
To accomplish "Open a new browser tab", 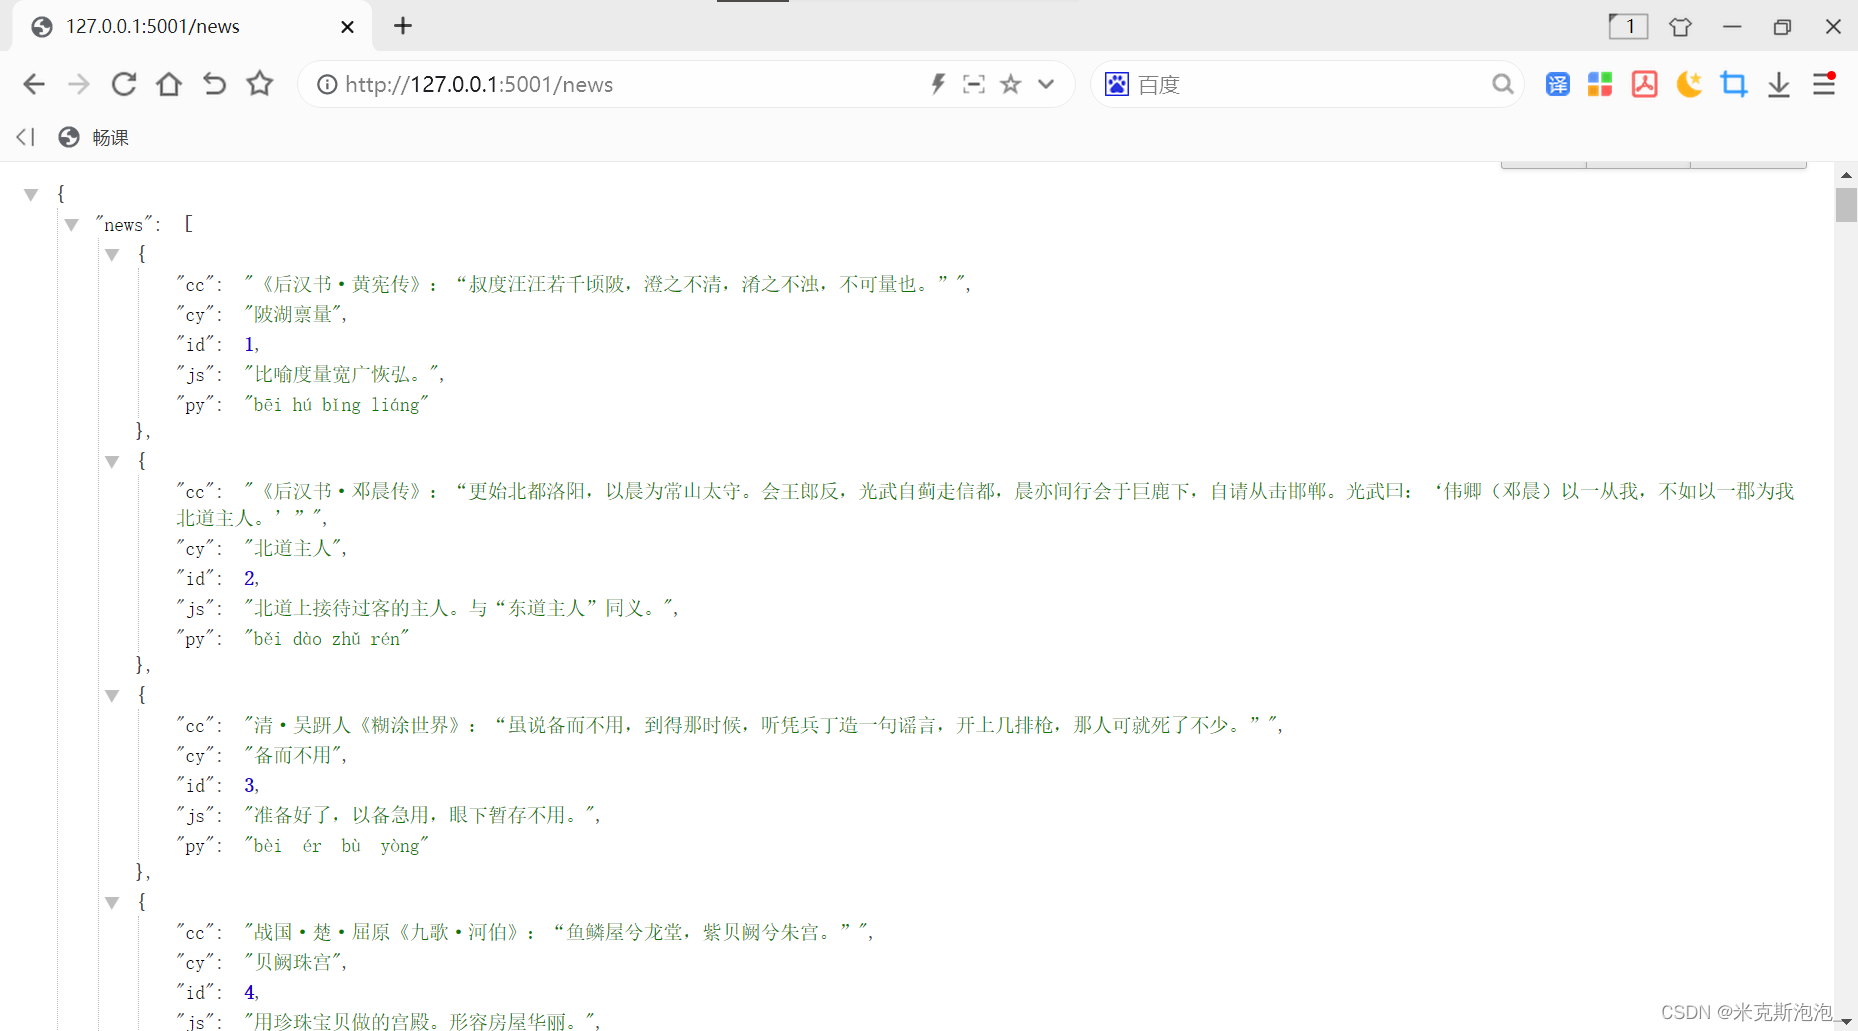I will pyautogui.click(x=402, y=26).
